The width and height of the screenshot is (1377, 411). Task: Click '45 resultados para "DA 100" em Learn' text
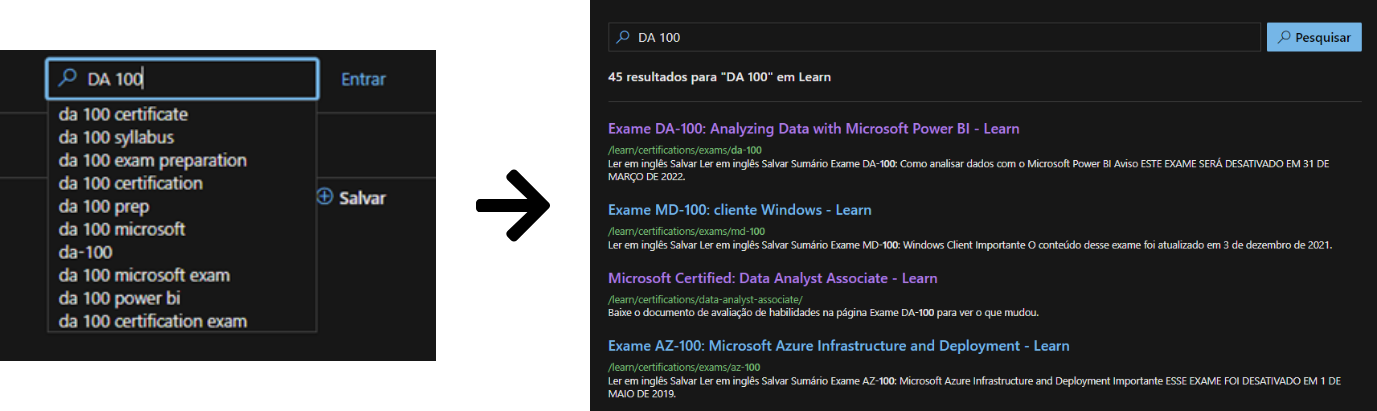(x=719, y=77)
